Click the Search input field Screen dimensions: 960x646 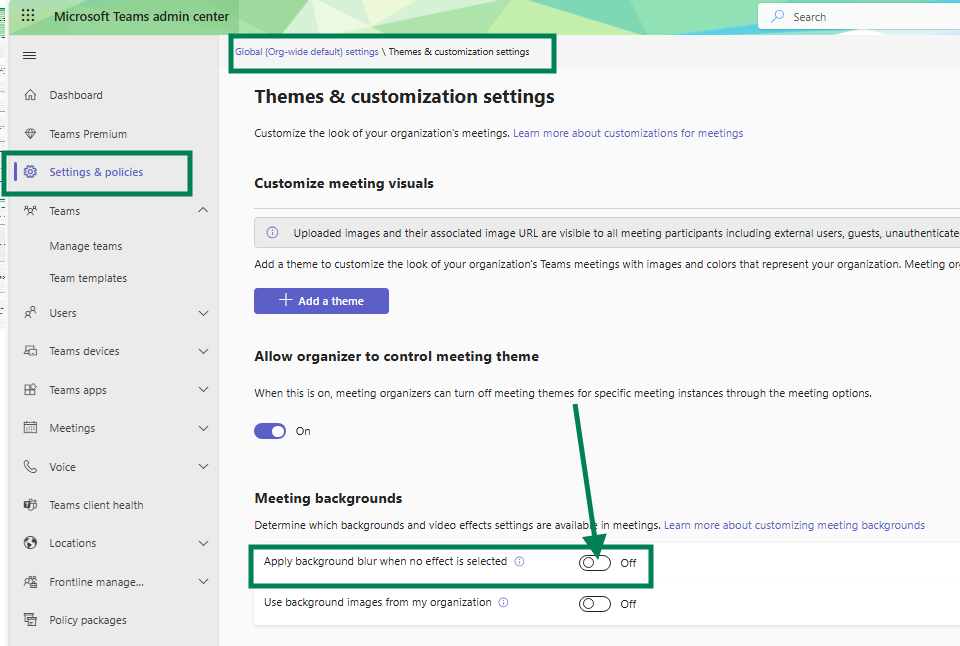pyautogui.click(x=858, y=17)
